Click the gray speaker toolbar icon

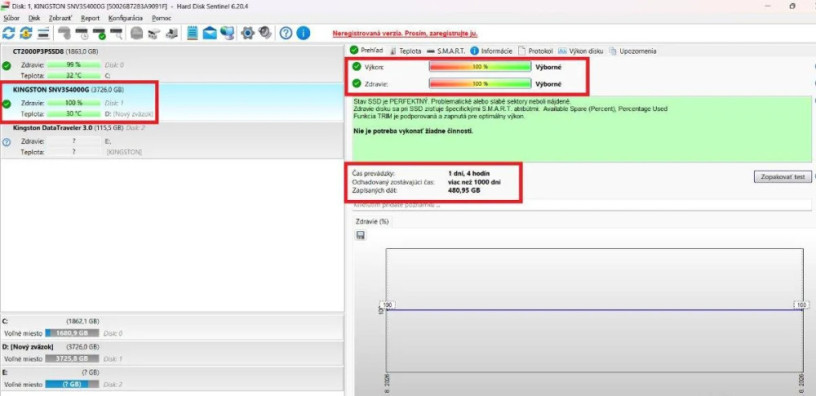tap(265, 33)
